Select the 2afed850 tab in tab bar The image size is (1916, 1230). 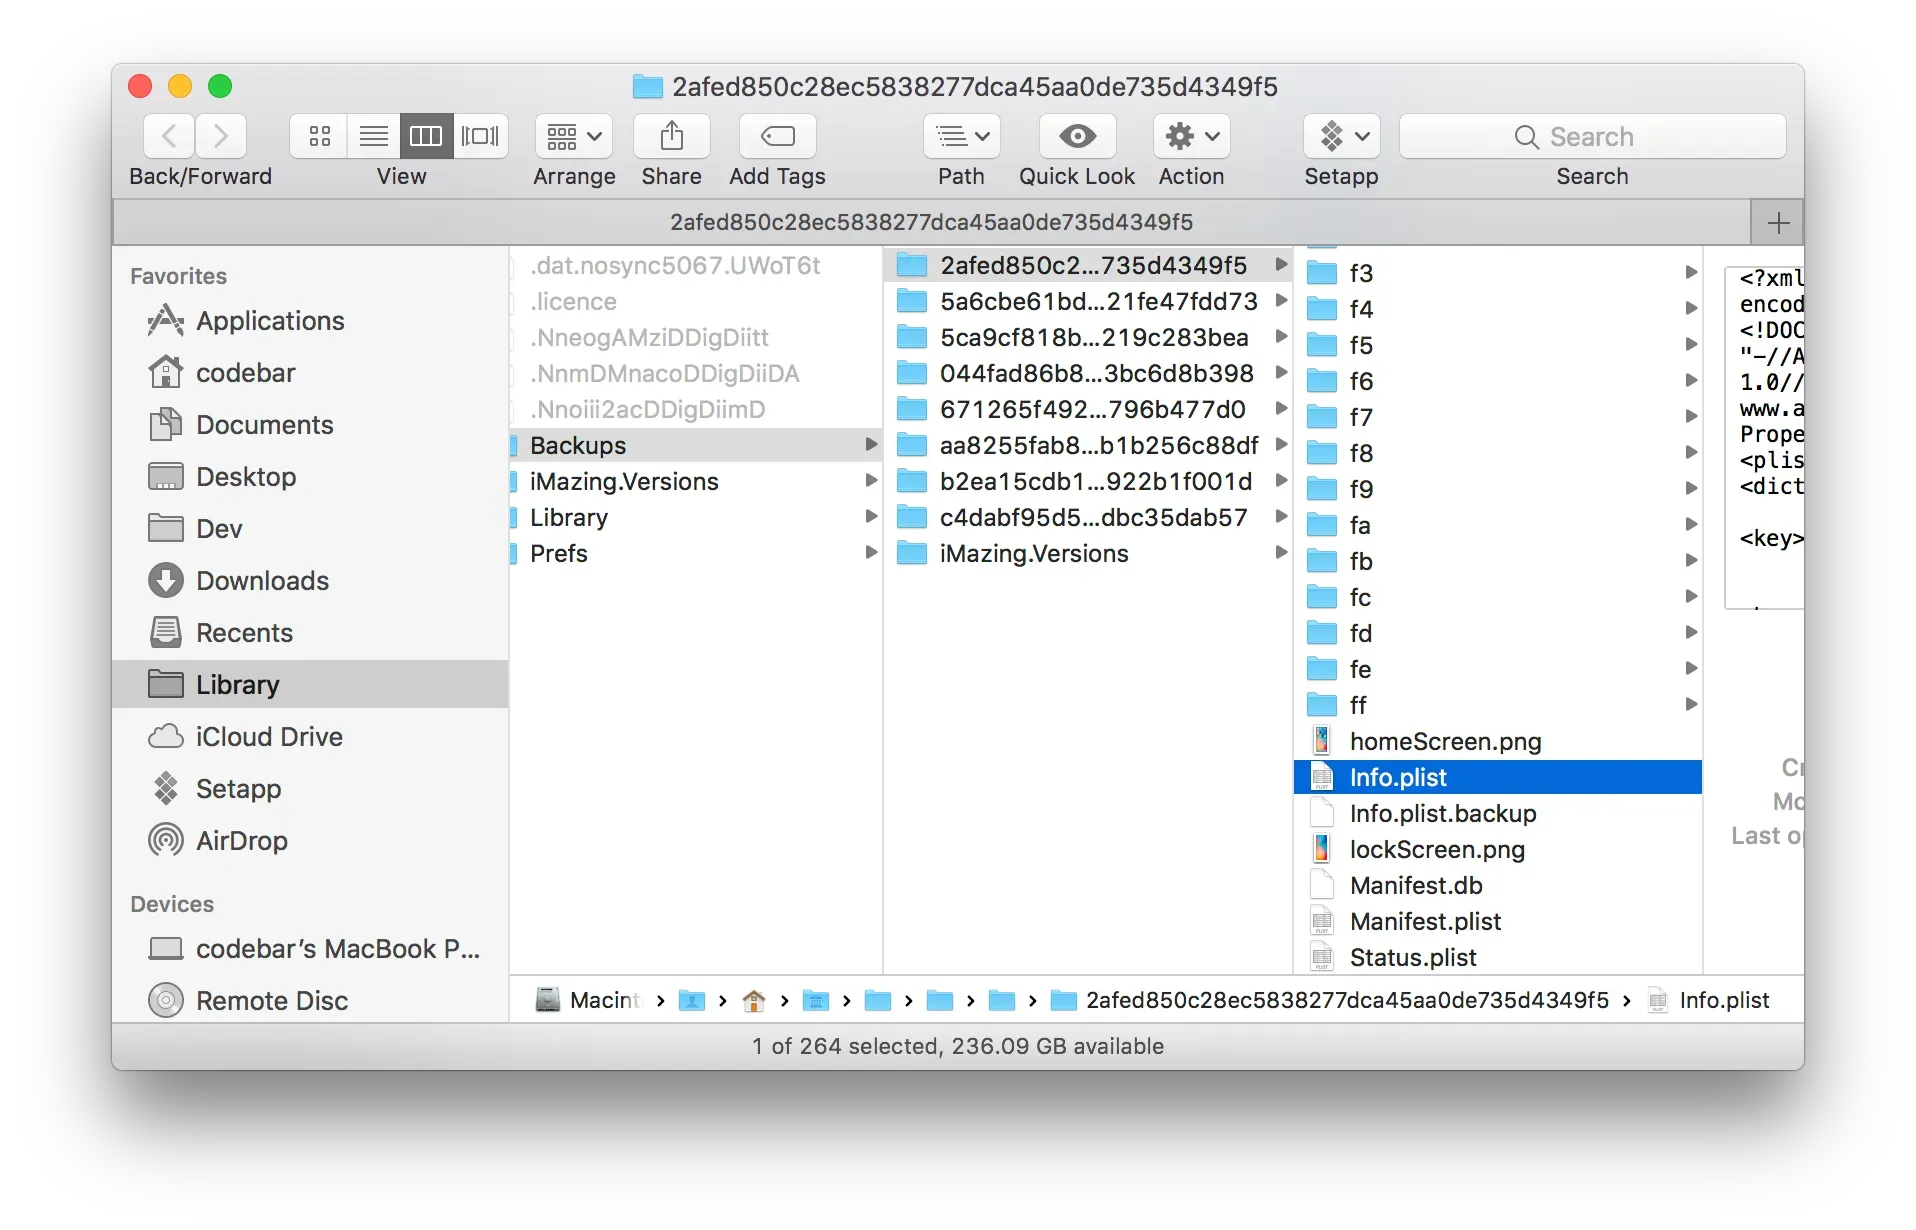coord(932,221)
